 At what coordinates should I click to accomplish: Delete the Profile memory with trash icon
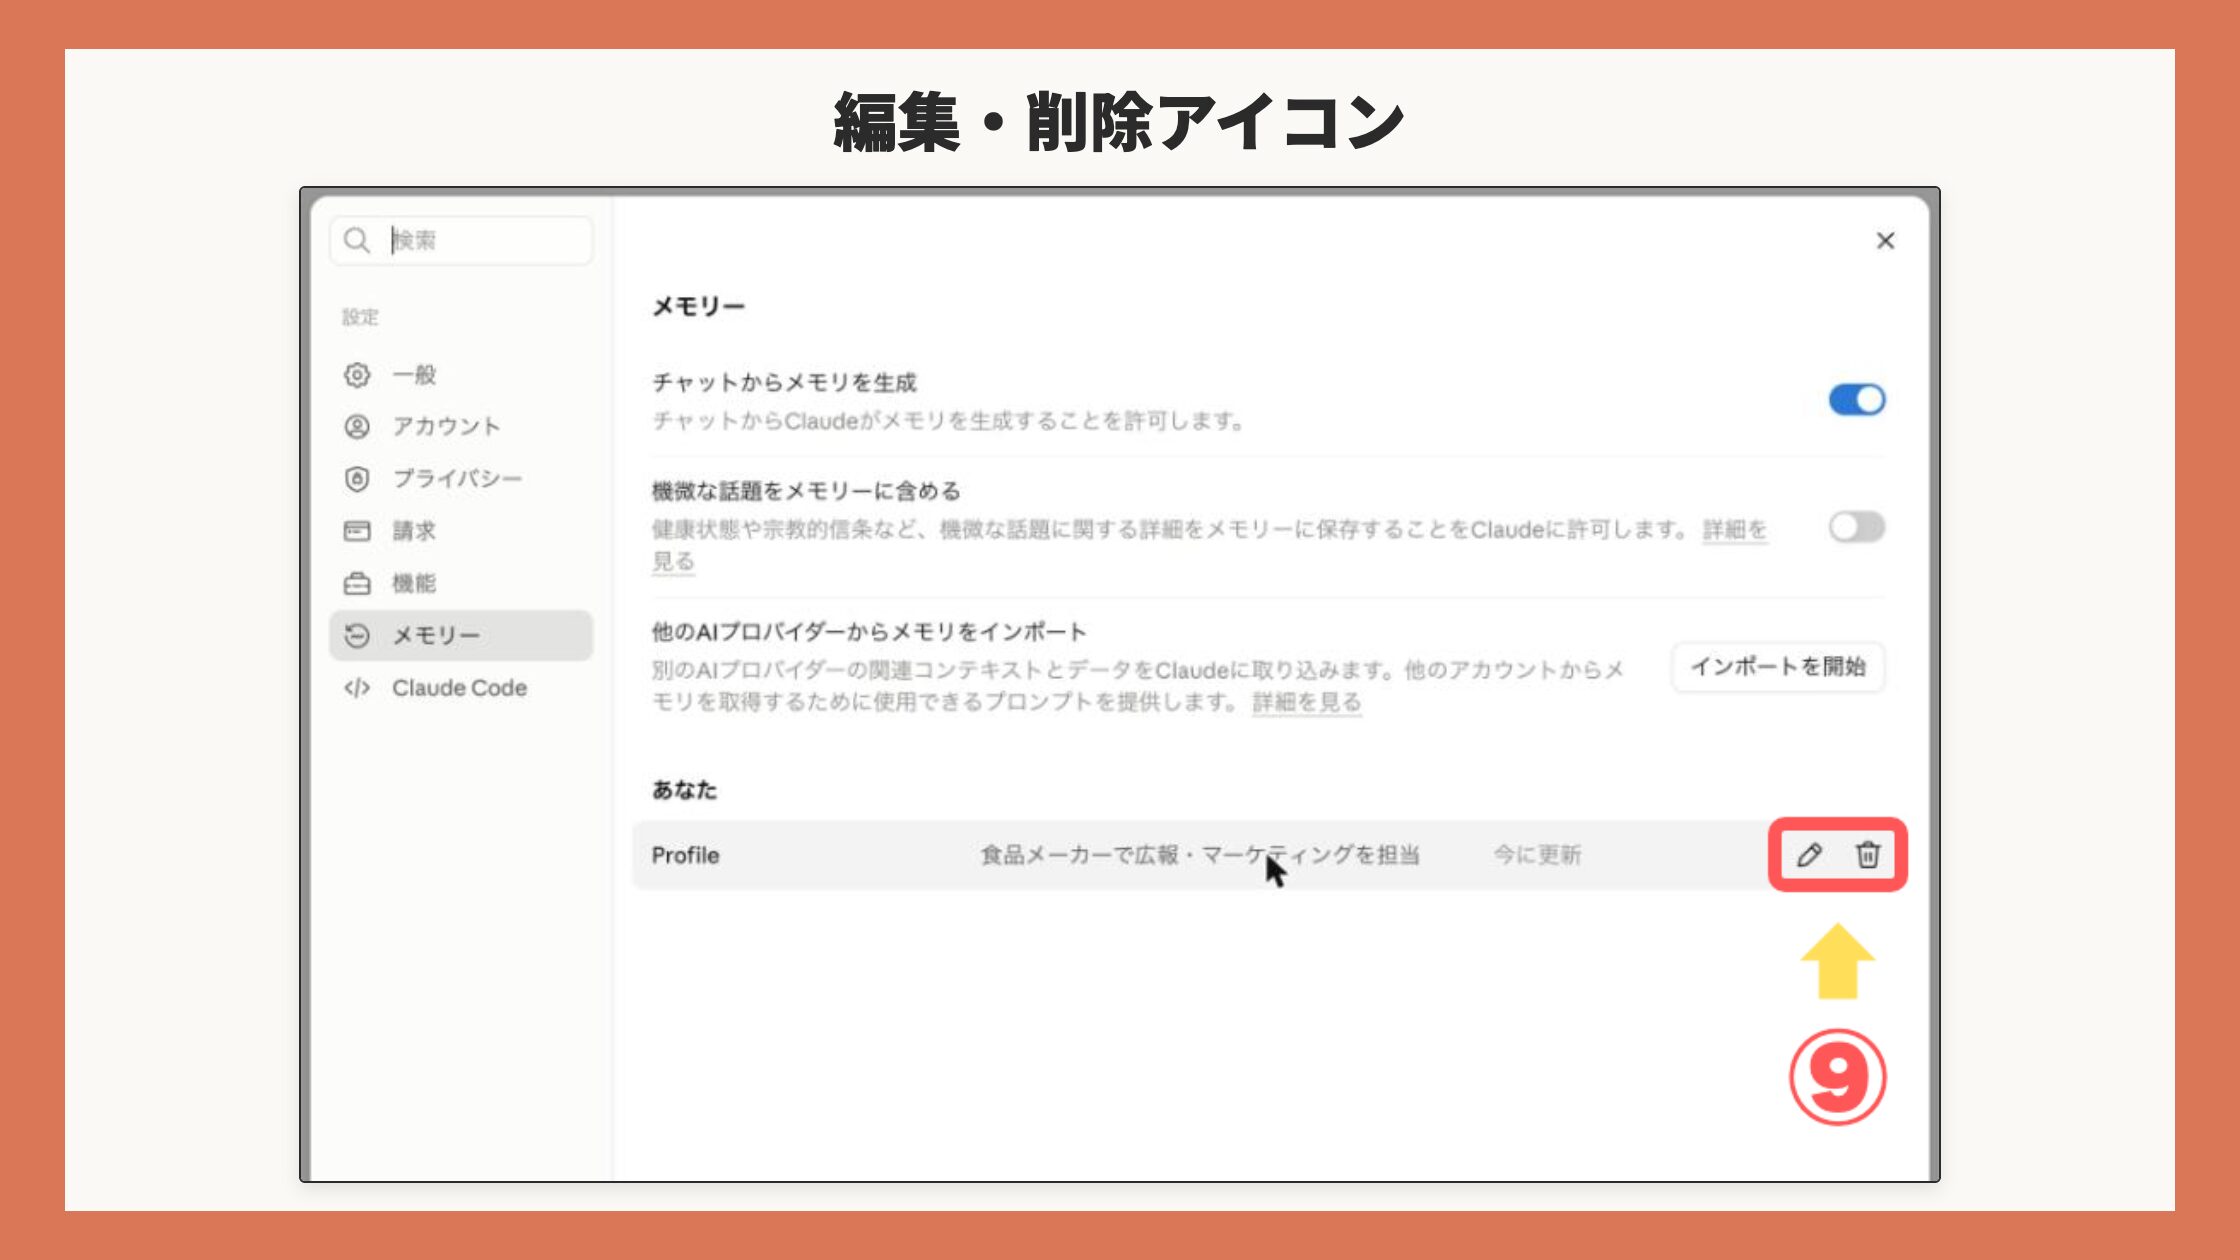(x=1868, y=855)
